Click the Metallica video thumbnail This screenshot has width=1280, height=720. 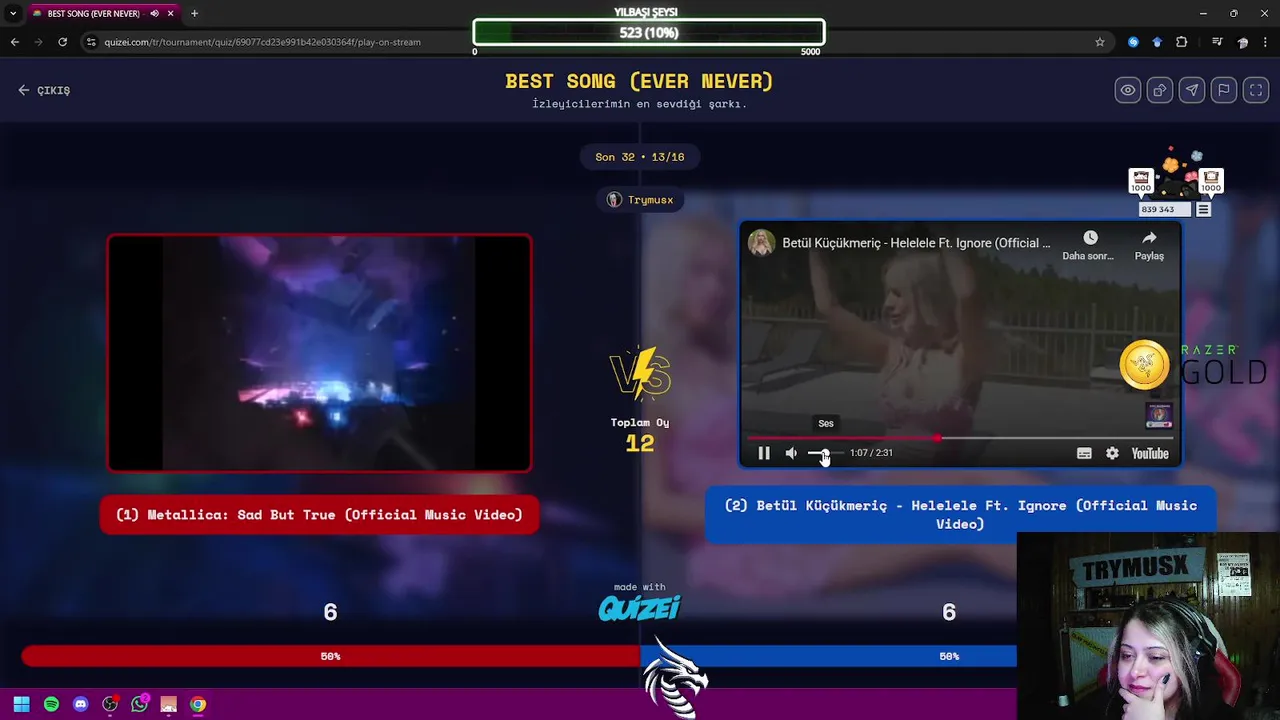(x=319, y=353)
